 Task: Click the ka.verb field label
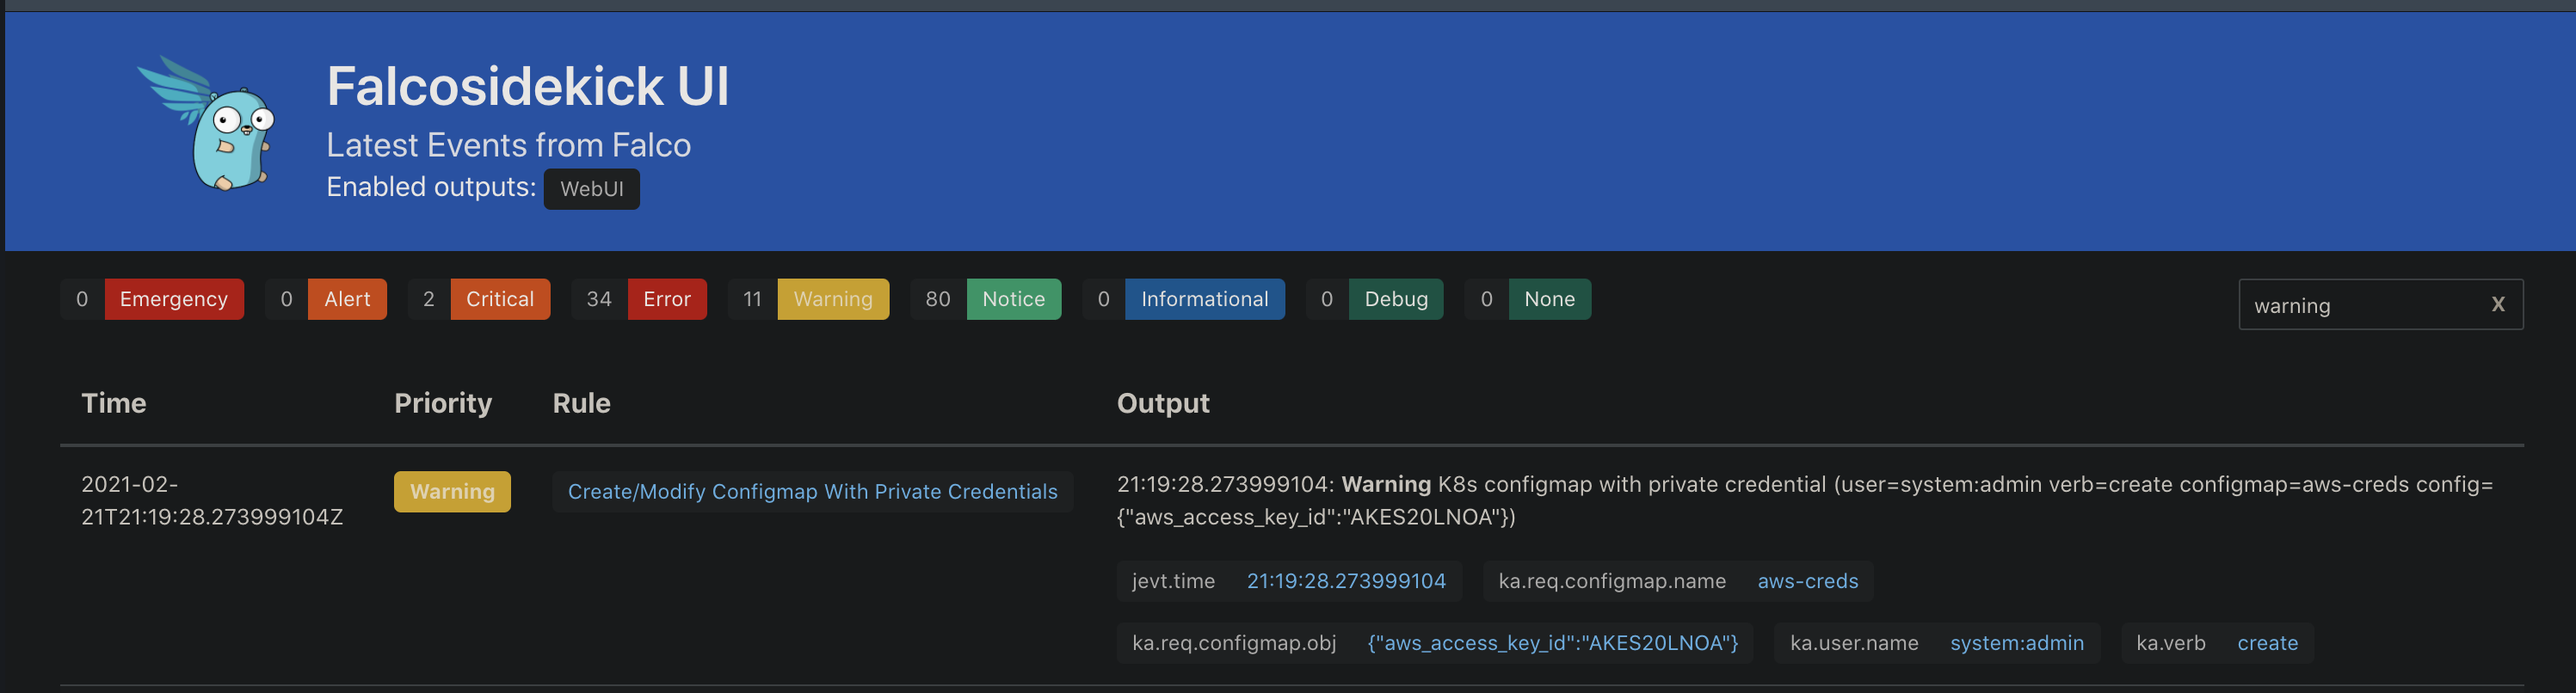pyautogui.click(x=2170, y=643)
